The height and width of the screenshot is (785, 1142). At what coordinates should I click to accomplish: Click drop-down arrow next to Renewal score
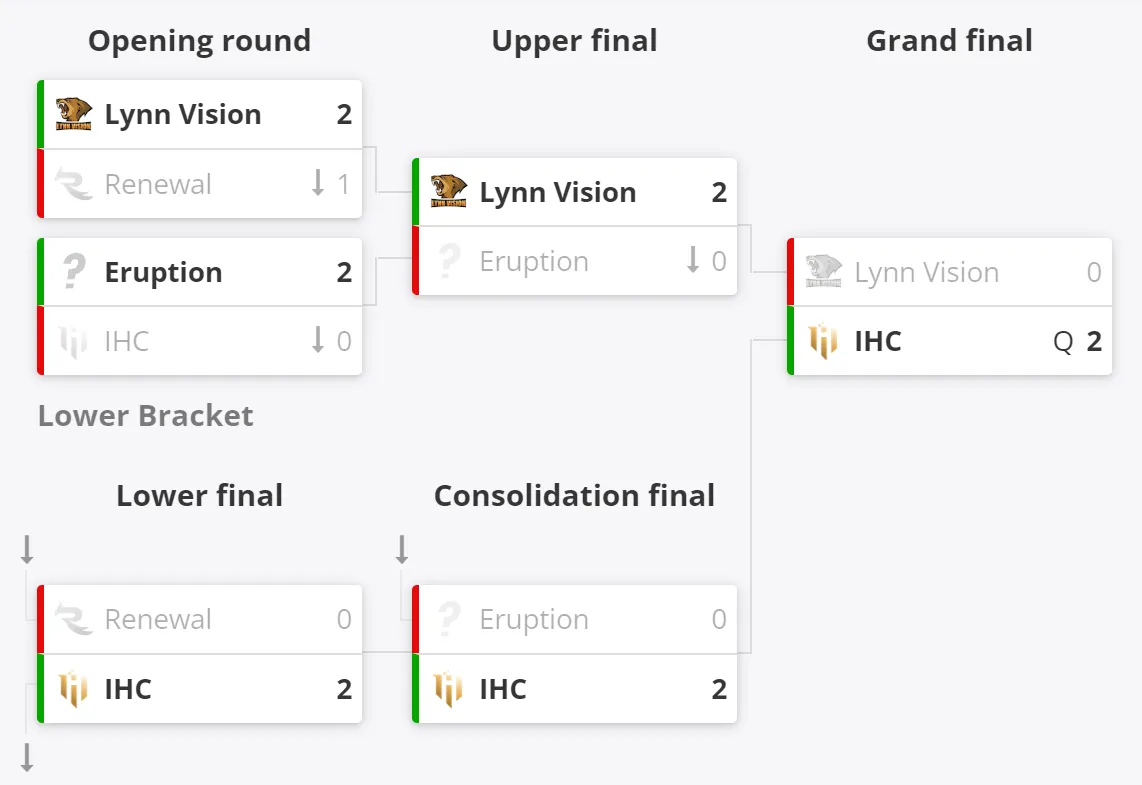(x=318, y=183)
